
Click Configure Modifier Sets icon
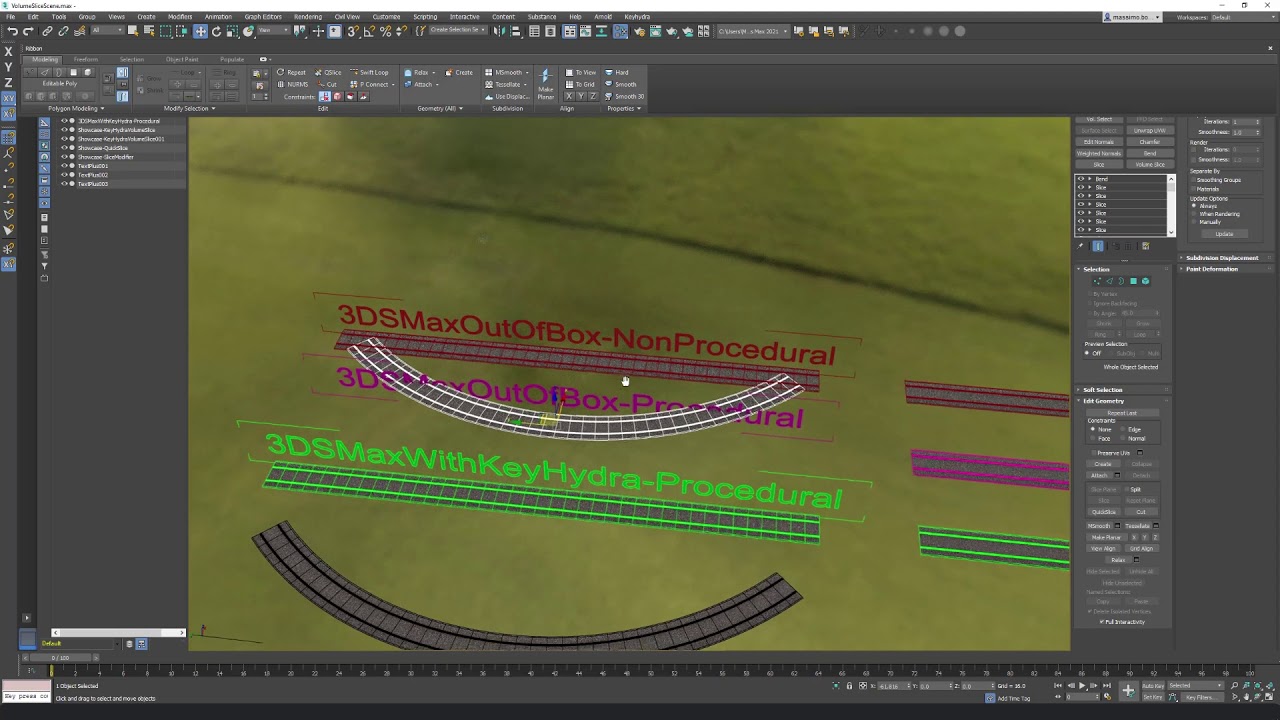(x=1145, y=246)
